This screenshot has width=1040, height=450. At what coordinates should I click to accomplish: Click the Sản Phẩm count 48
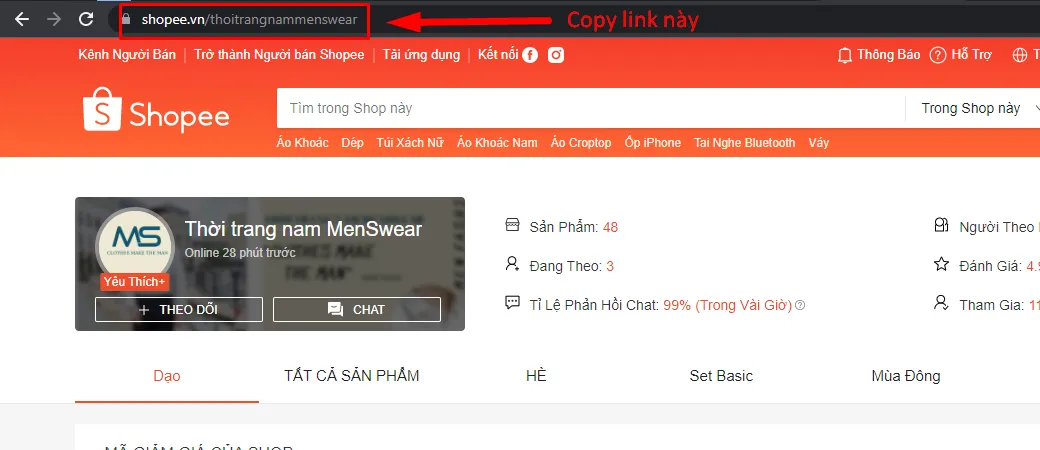click(x=610, y=227)
